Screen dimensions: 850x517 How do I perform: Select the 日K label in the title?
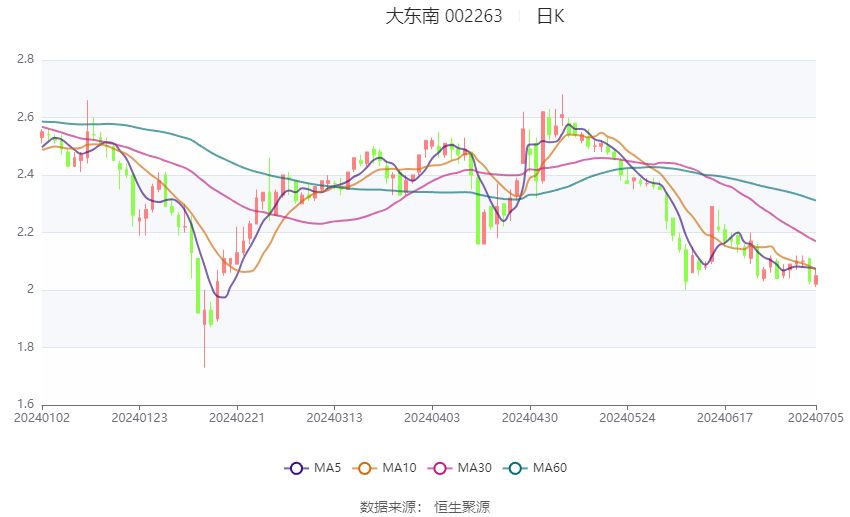pyautogui.click(x=550, y=16)
